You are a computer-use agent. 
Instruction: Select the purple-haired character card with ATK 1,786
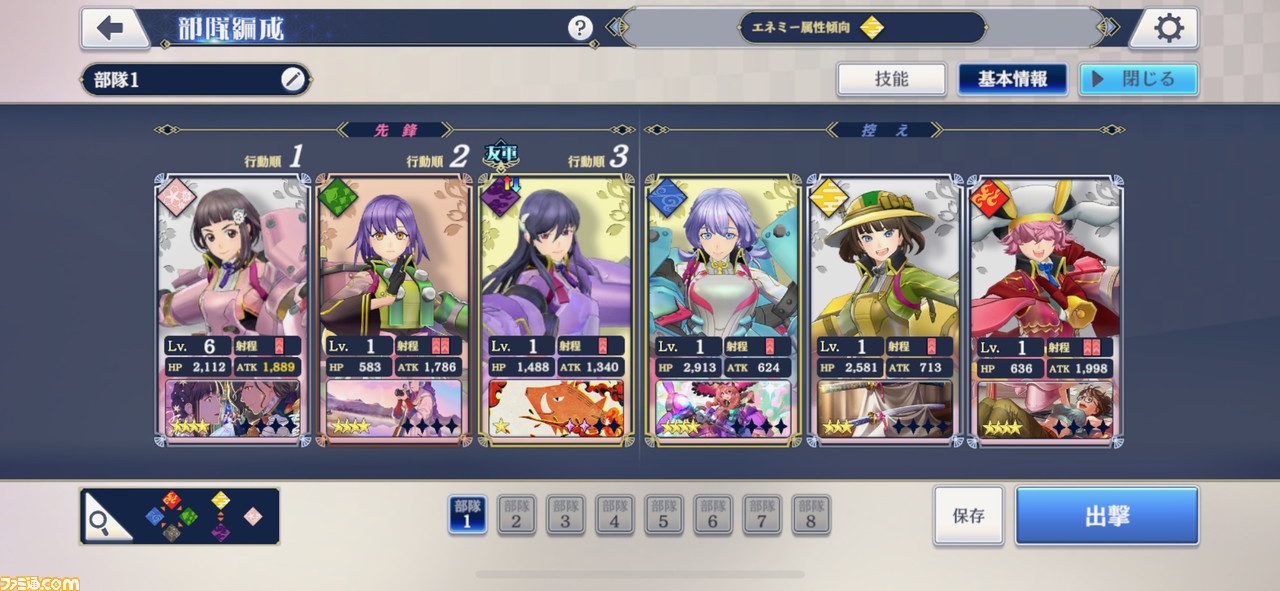pyautogui.click(x=393, y=309)
